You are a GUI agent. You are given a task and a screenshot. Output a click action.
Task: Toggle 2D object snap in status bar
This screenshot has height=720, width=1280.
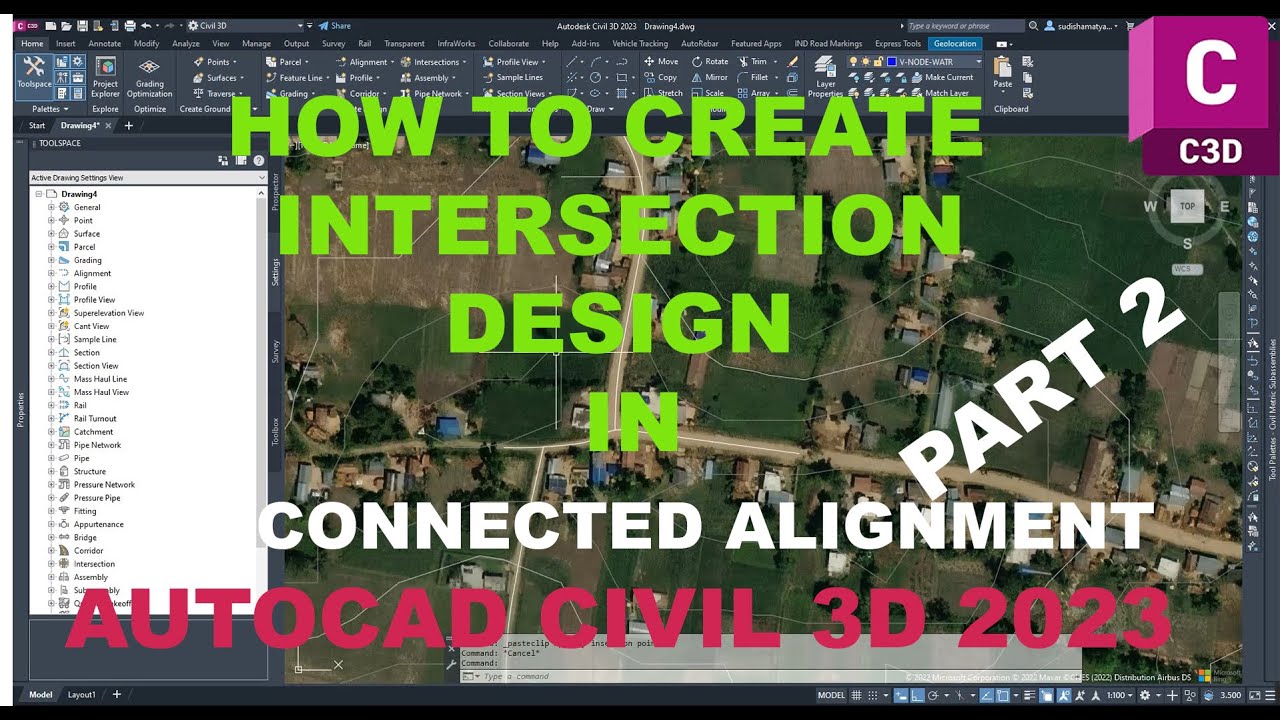coord(1004,695)
